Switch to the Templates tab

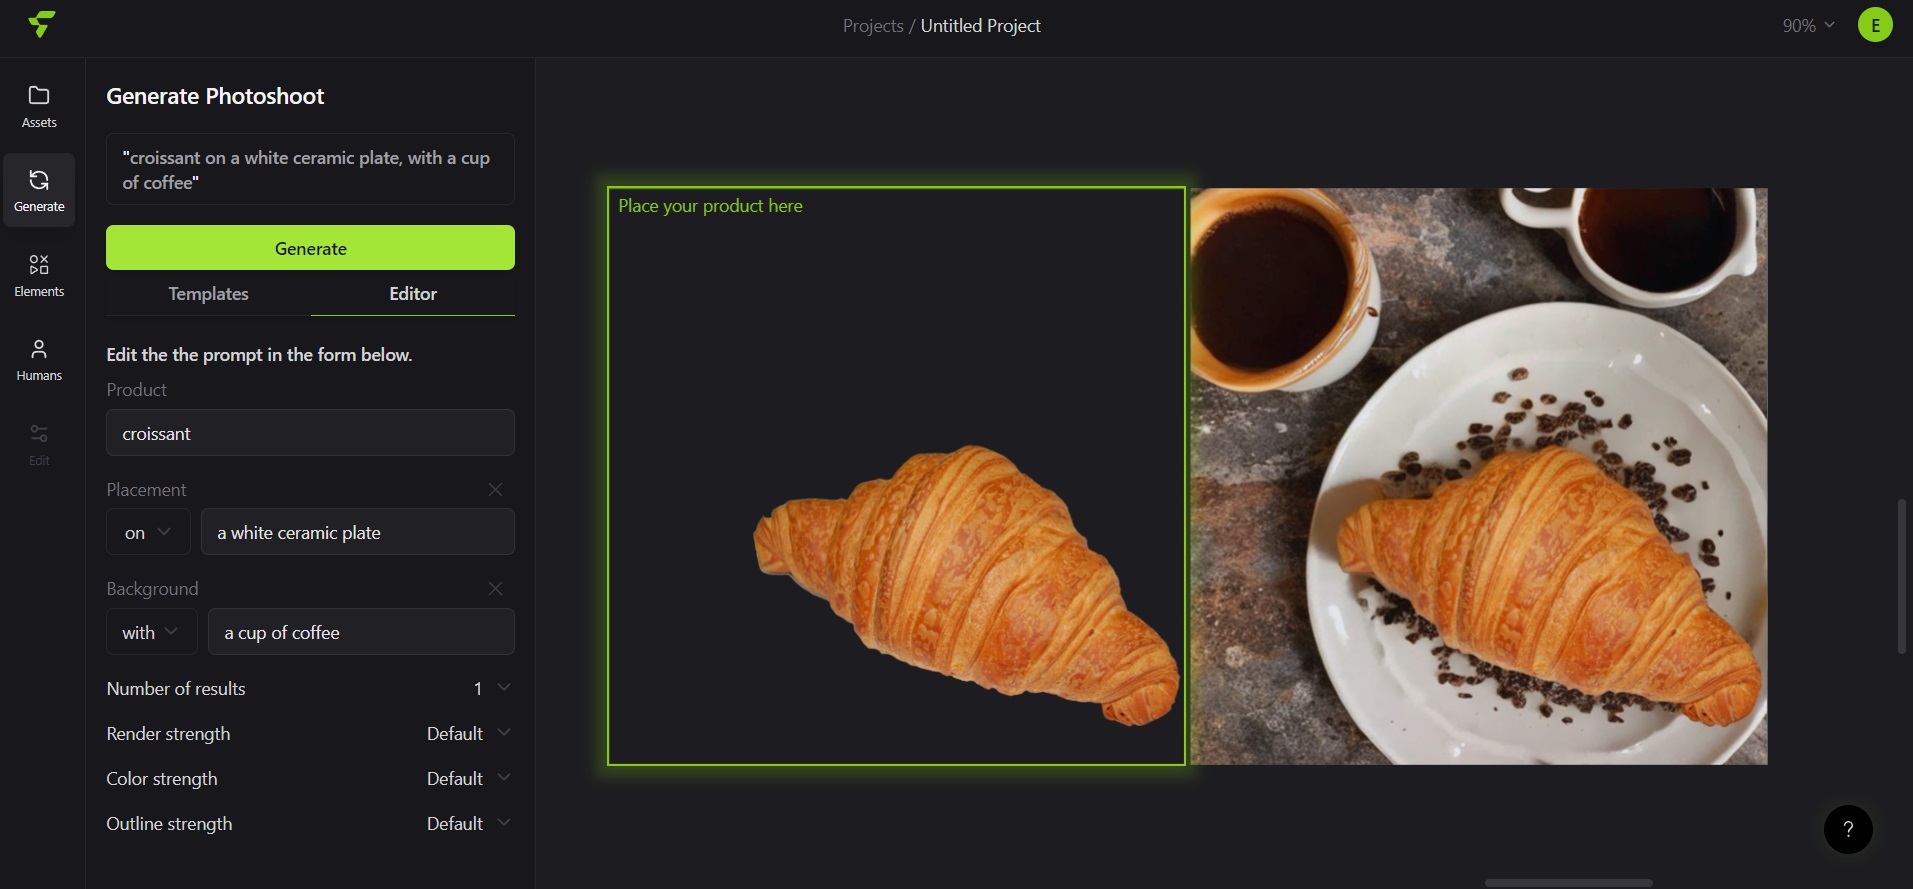click(x=208, y=294)
